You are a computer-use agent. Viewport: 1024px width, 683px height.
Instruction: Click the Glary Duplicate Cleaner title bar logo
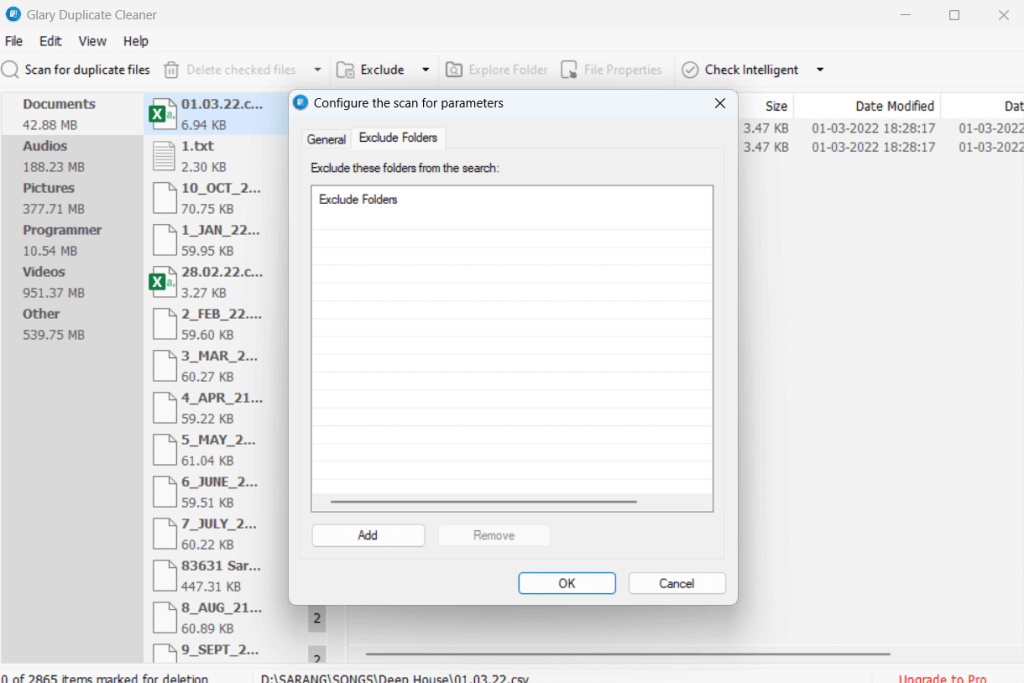click(13, 14)
